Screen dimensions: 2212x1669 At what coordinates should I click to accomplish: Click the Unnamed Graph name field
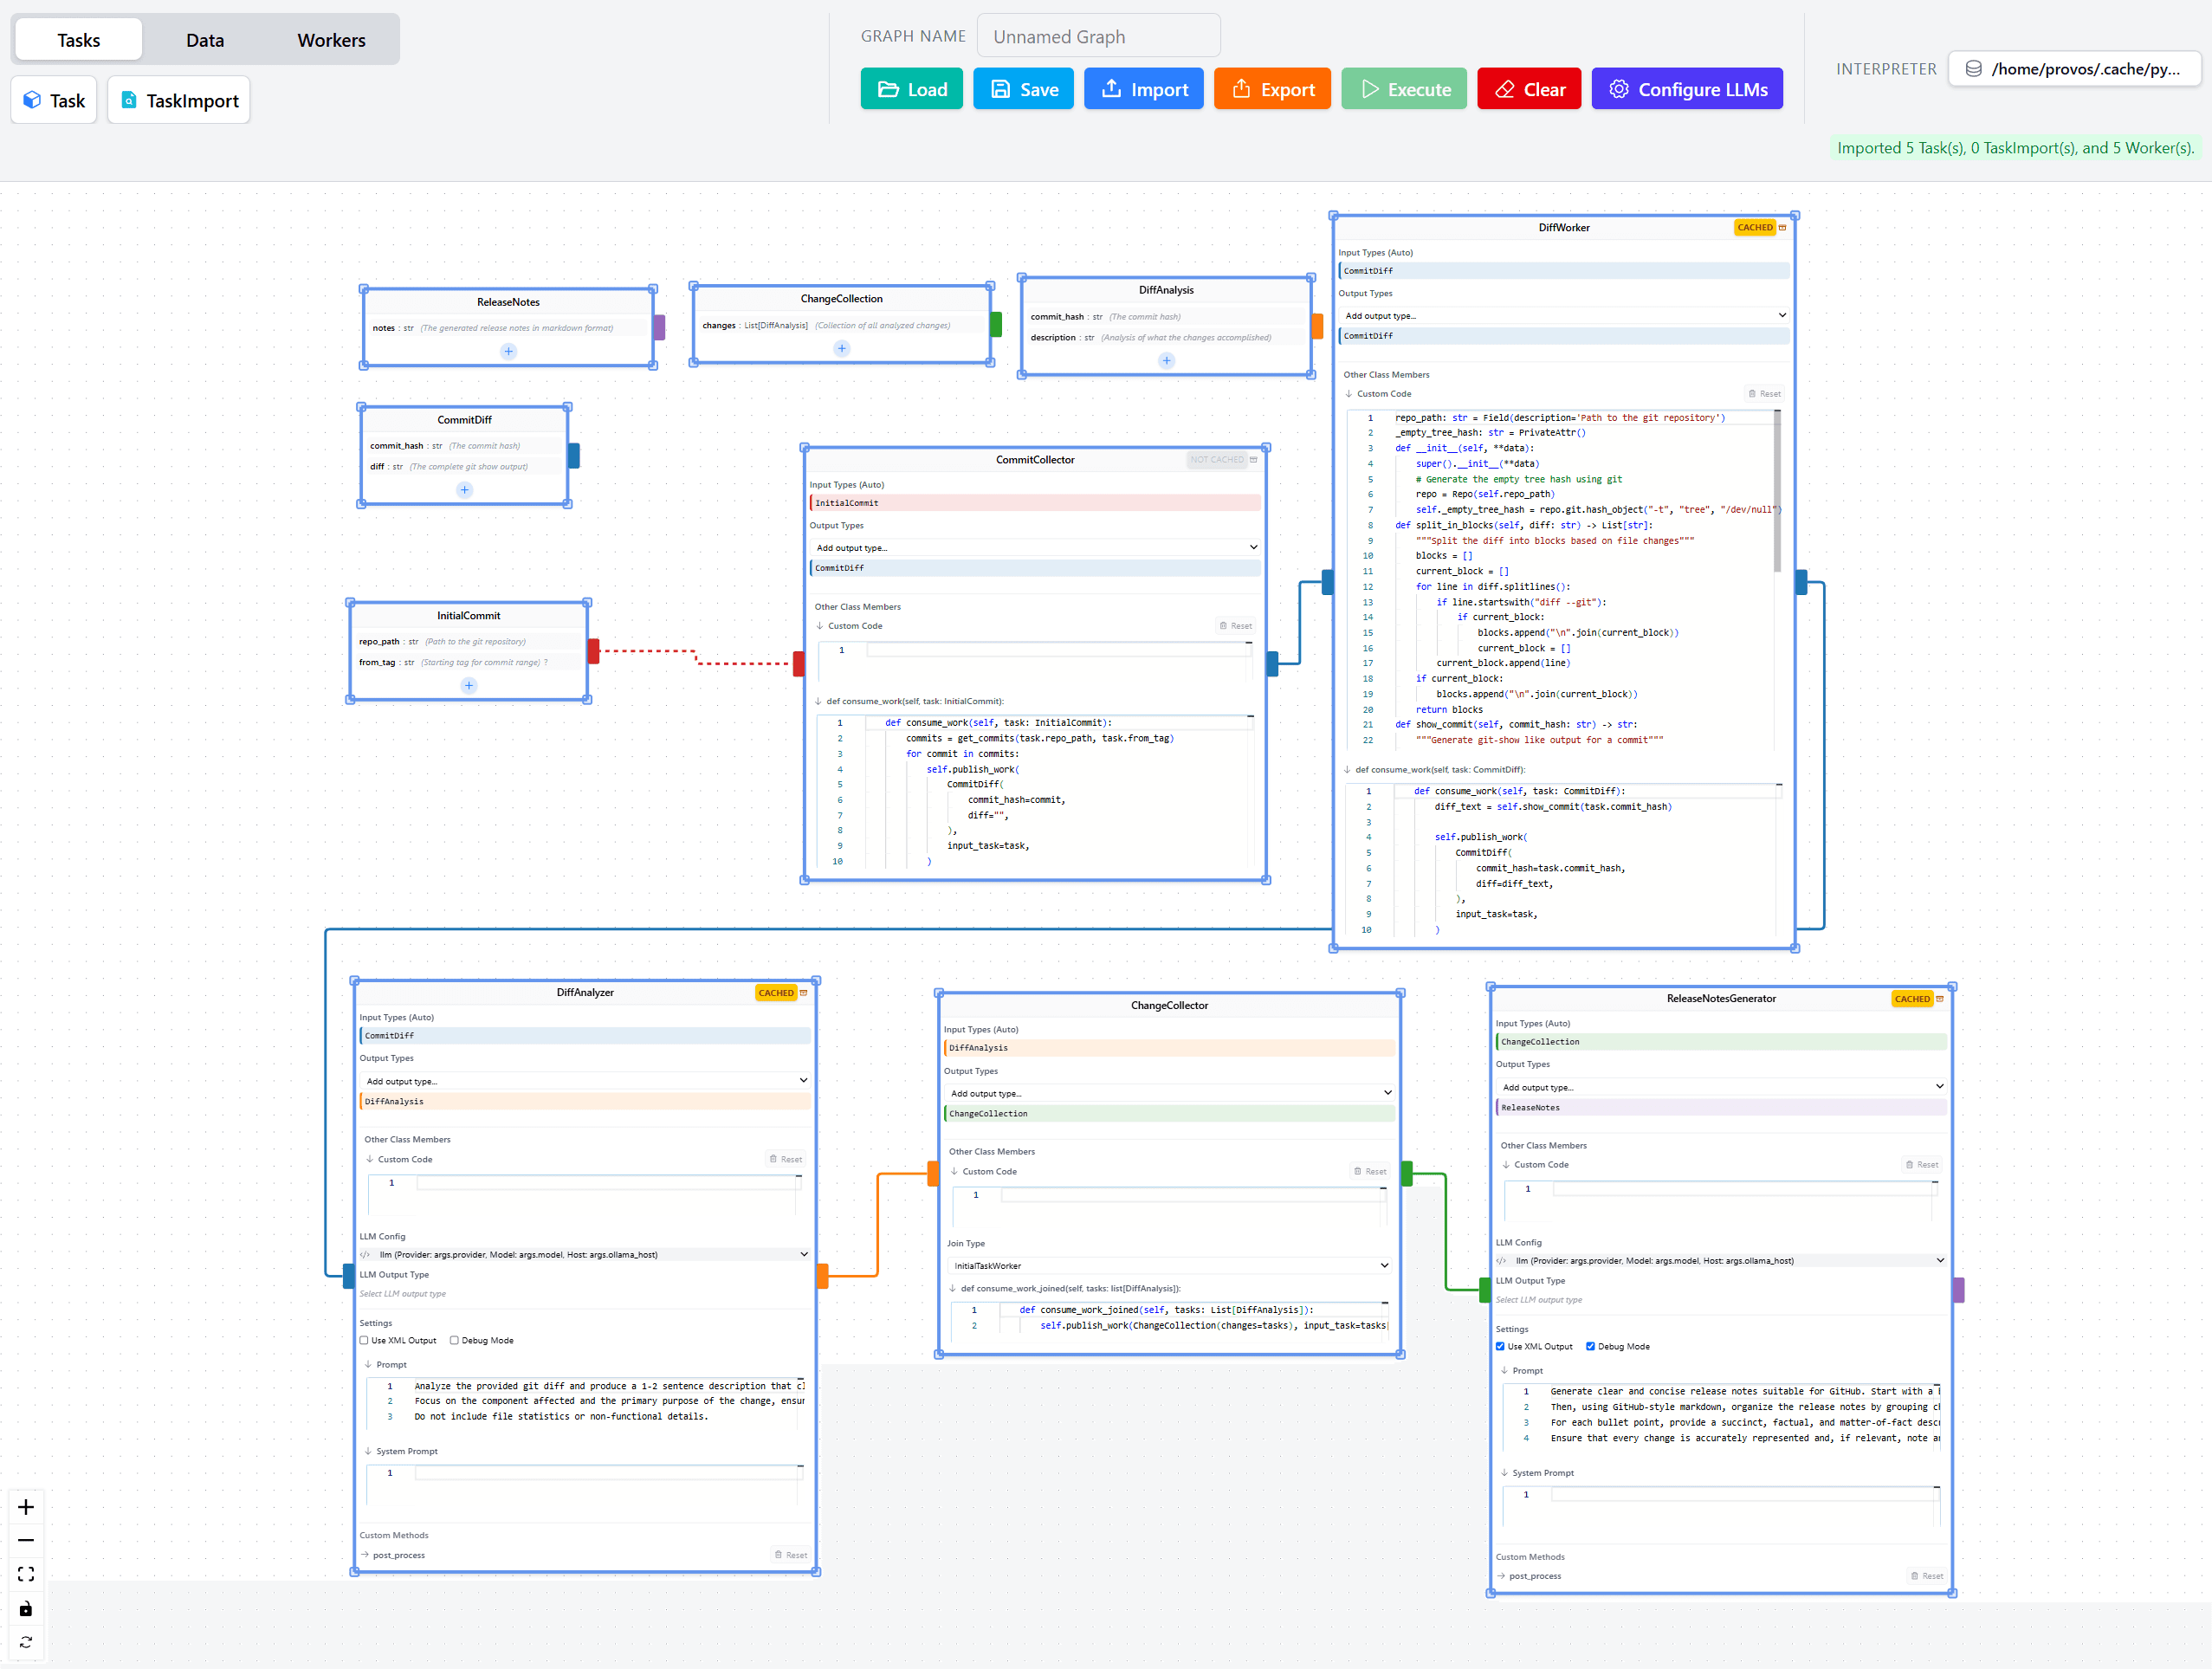tap(1098, 35)
